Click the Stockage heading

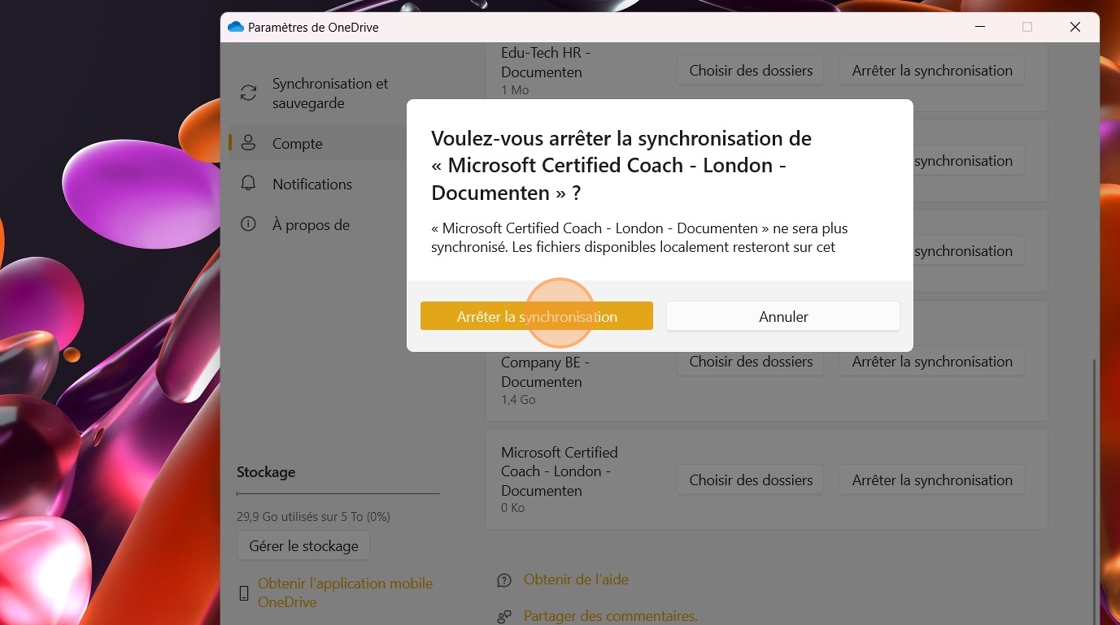pyautogui.click(x=266, y=472)
